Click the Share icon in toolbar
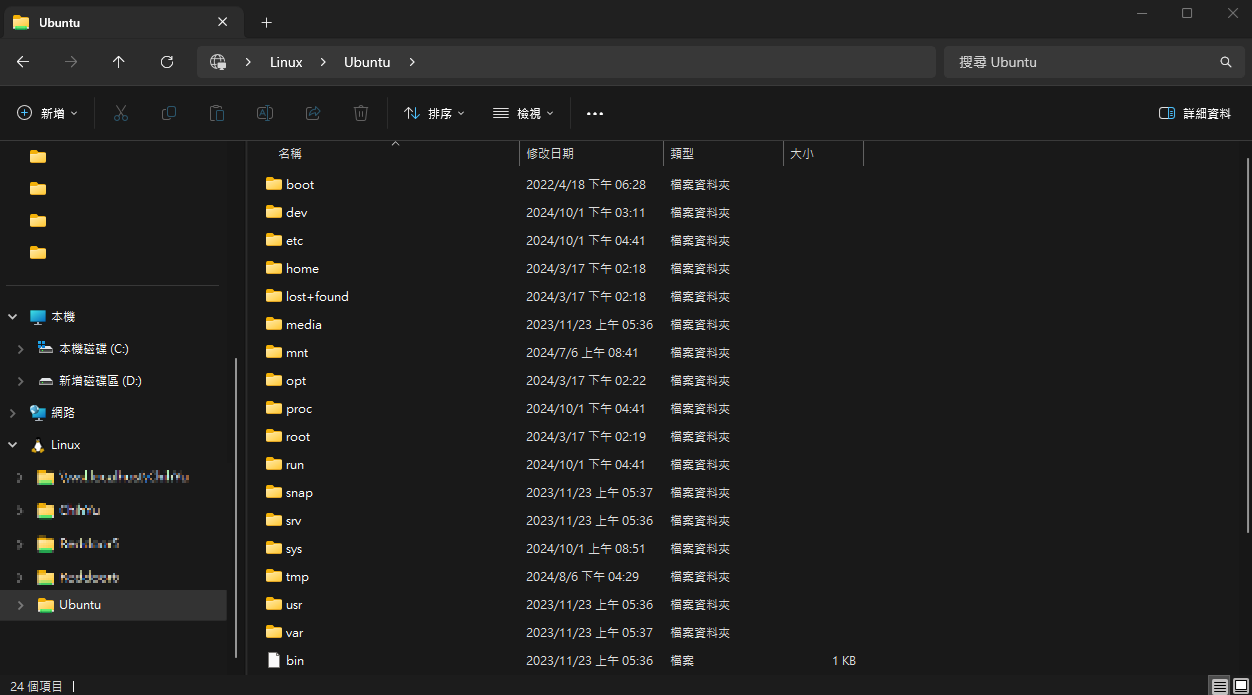 313,114
